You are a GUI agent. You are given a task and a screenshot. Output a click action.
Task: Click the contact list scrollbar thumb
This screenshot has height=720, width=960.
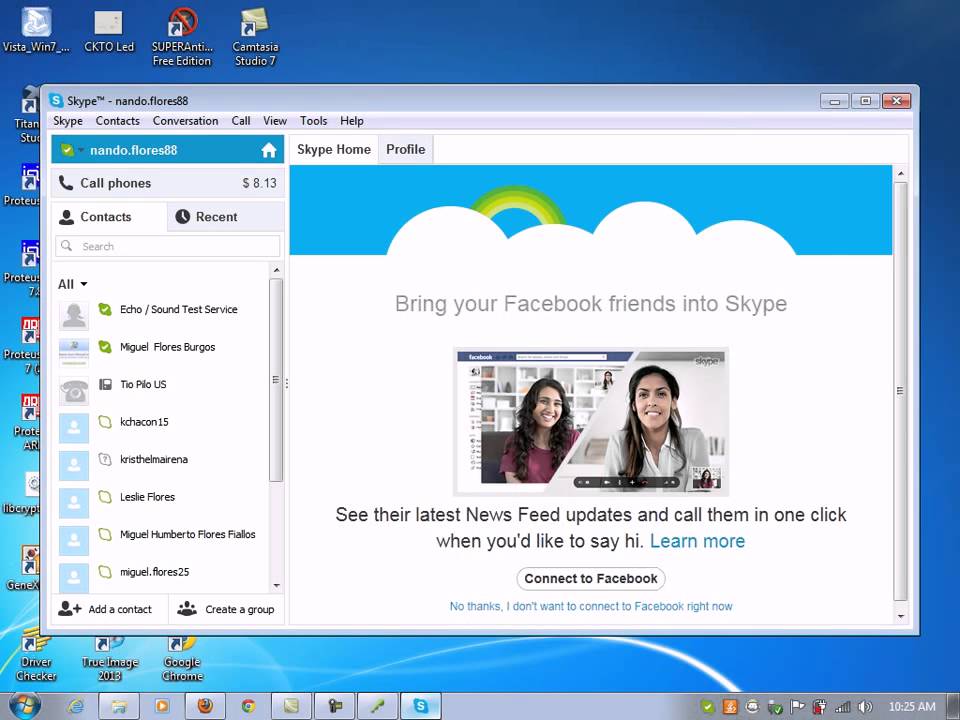pyautogui.click(x=276, y=380)
